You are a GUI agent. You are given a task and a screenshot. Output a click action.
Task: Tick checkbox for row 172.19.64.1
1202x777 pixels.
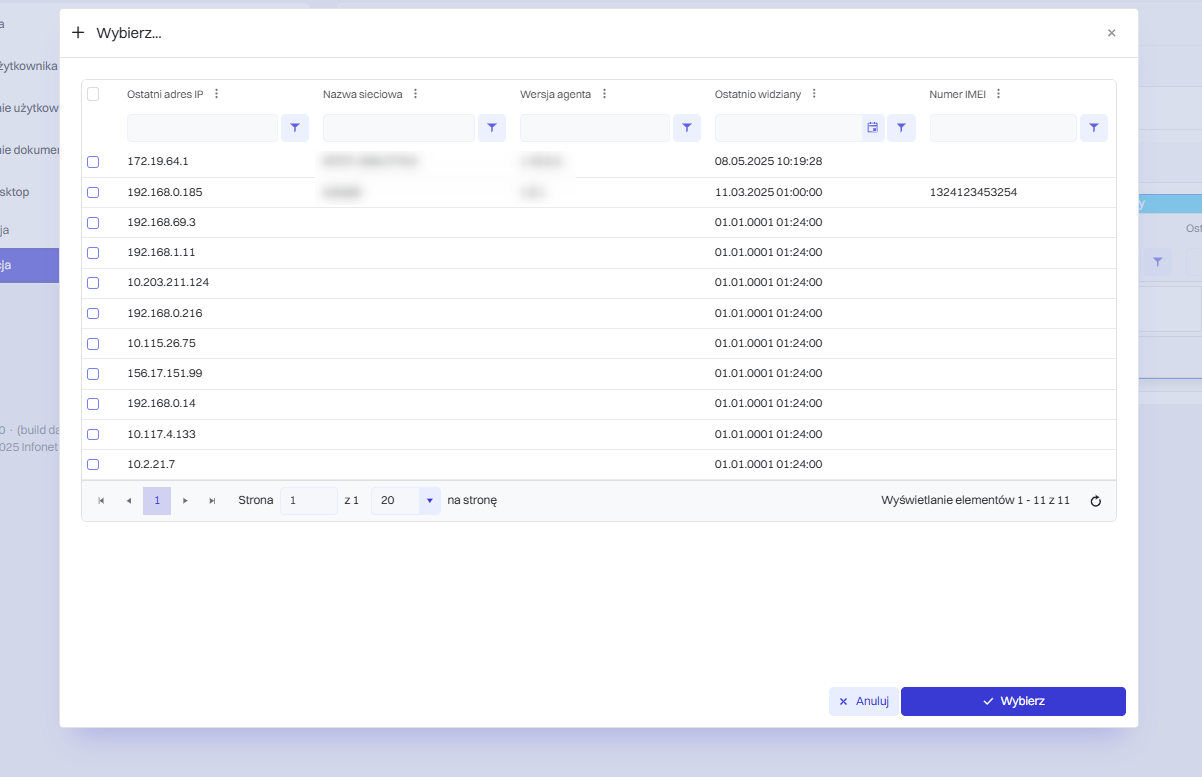(x=93, y=162)
